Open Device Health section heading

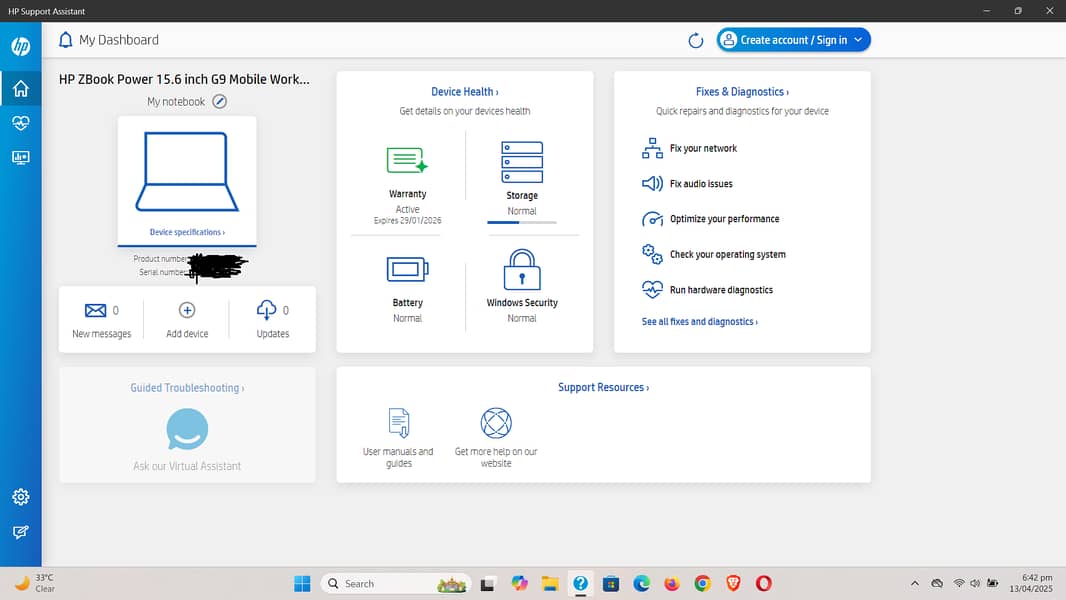[465, 92]
